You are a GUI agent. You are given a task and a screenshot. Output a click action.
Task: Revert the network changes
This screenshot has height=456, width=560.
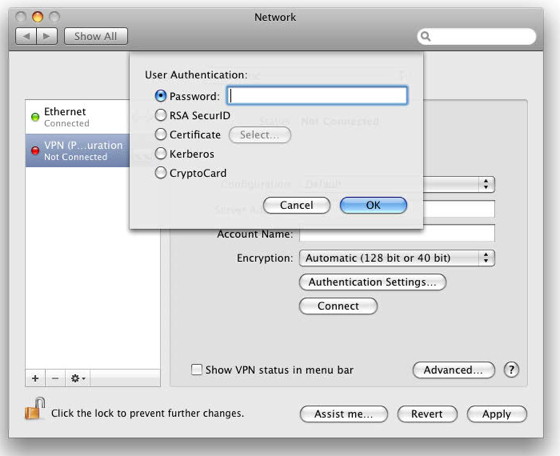tap(427, 414)
